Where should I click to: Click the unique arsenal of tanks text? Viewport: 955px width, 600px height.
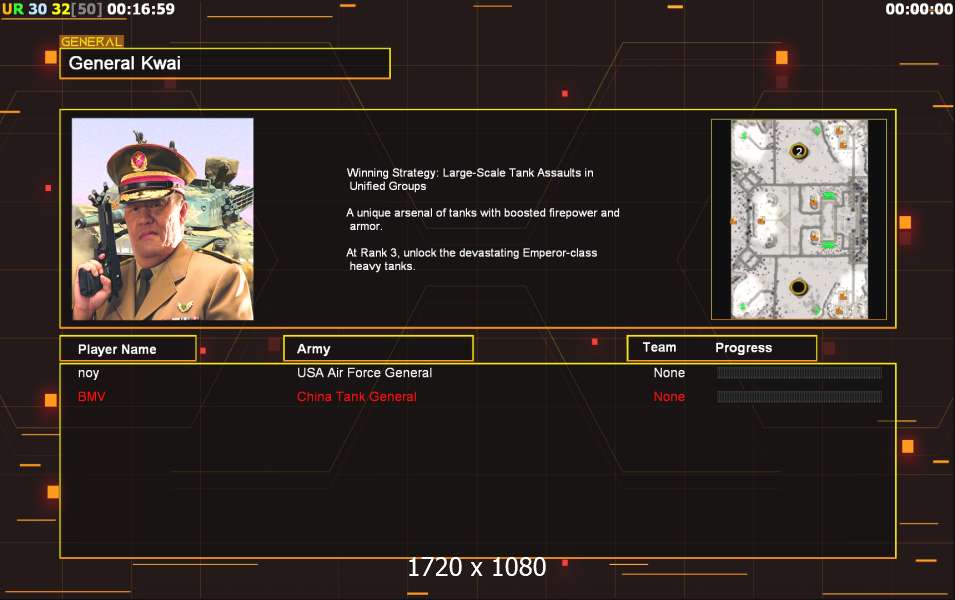[482, 219]
